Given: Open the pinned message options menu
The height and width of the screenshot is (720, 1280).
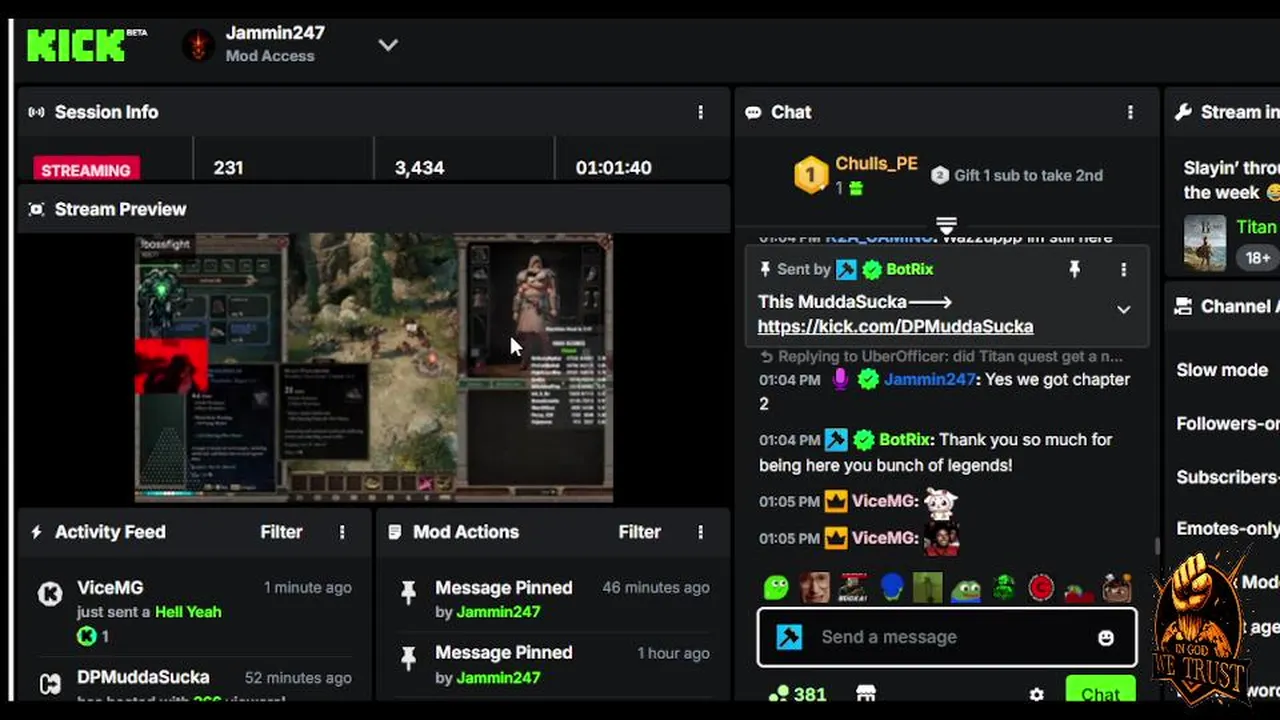Looking at the screenshot, I should [1124, 269].
